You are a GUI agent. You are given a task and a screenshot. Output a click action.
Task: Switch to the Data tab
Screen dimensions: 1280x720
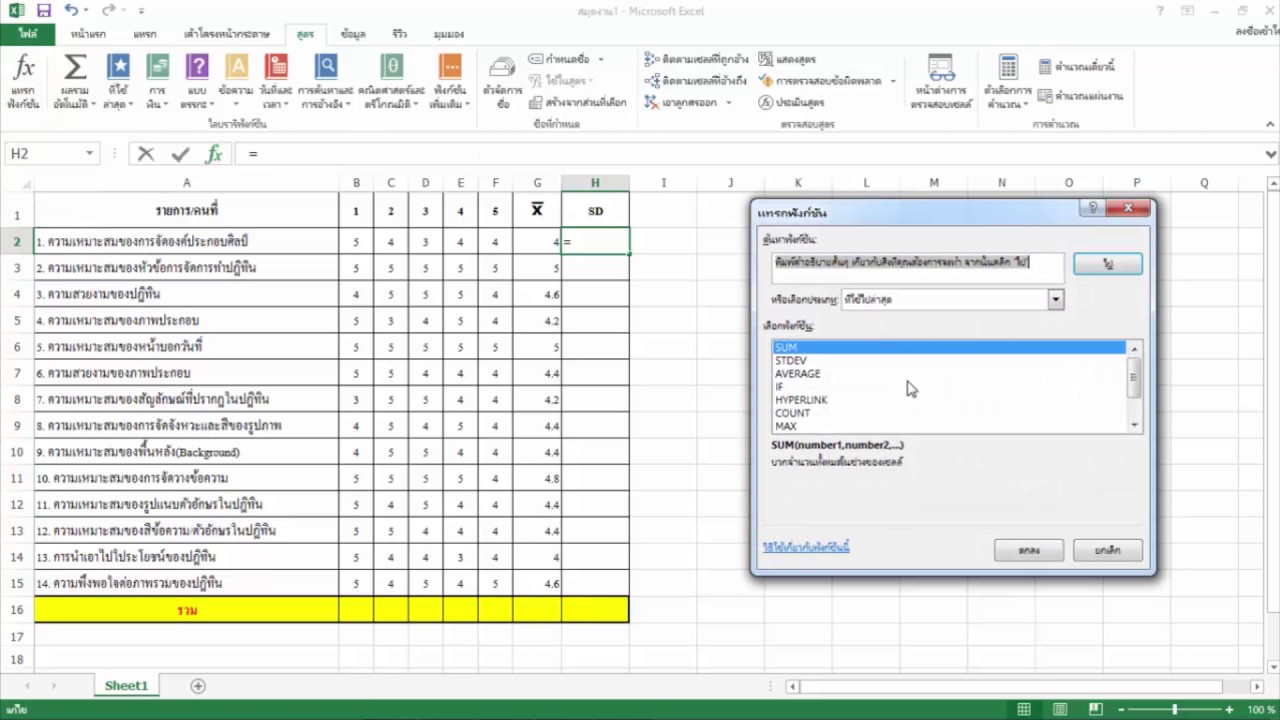[352, 34]
